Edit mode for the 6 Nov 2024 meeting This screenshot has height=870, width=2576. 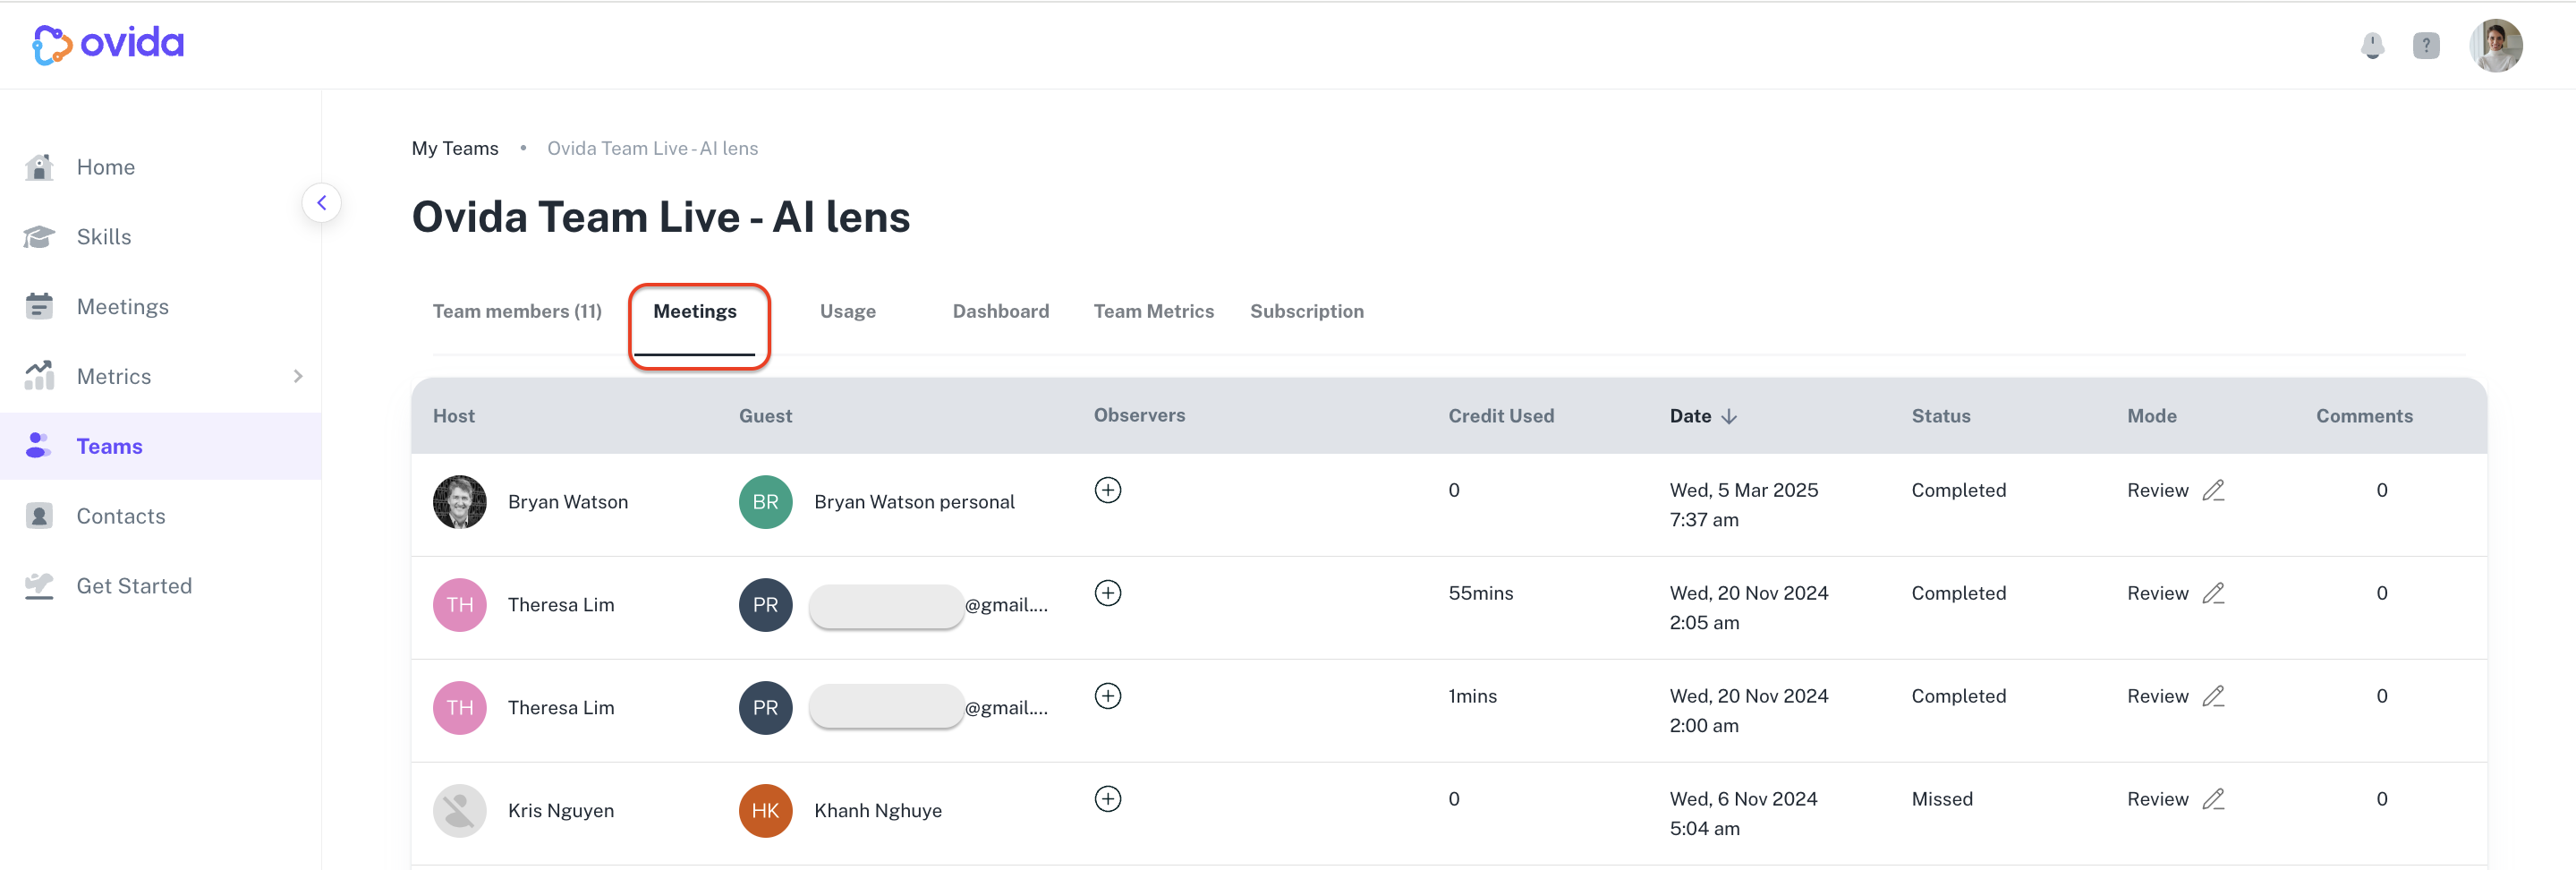[2214, 799]
